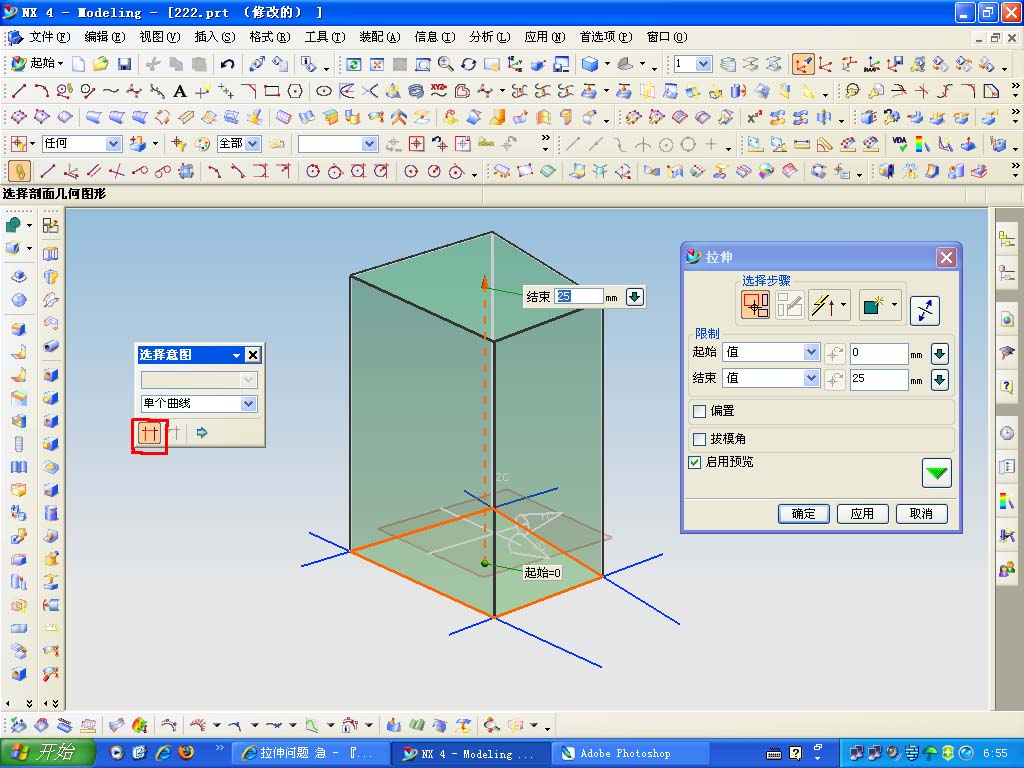Screen dimensions: 1024x768
Task: Click the 起始 distance field showing 0
Action: click(879, 353)
